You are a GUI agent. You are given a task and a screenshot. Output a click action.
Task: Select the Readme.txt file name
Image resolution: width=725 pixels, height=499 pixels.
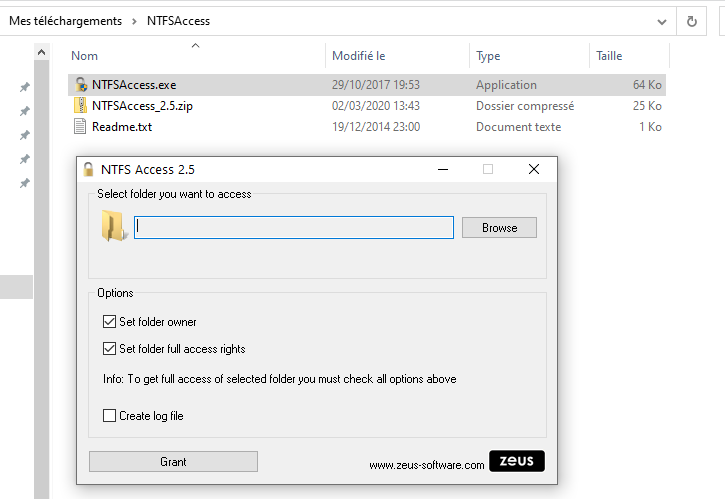click(122, 127)
